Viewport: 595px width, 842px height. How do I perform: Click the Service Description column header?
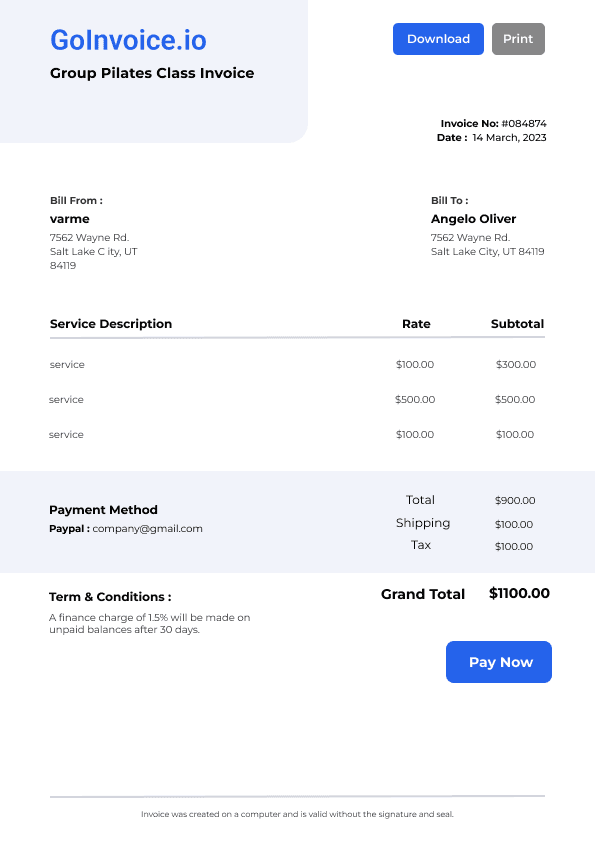click(111, 324)
